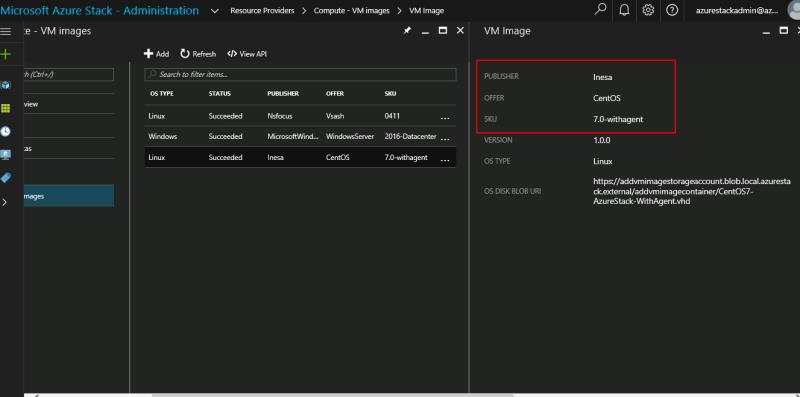Viewport: 800px width, 397px height.
Task: Open the green grid All resources icon
Action: 6,108
